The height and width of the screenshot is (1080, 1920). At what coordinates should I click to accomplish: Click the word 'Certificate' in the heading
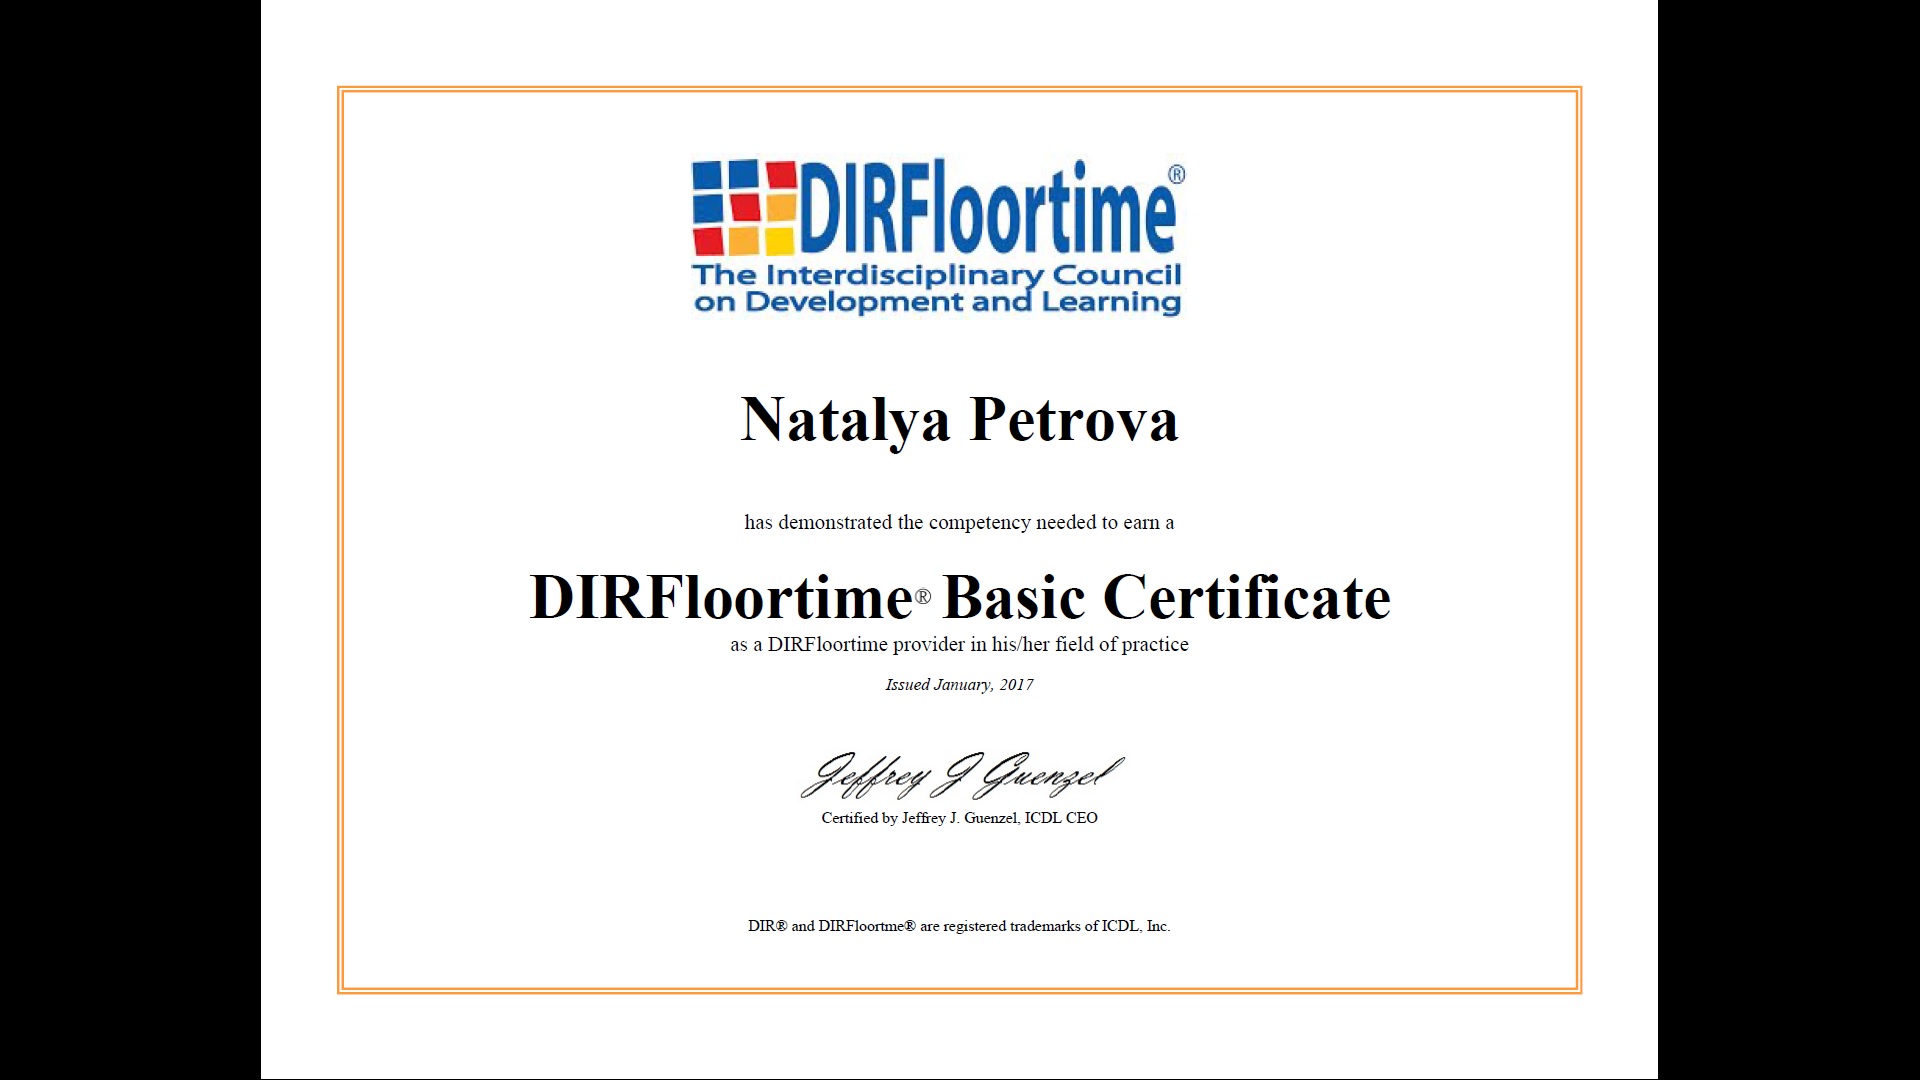1246,598
